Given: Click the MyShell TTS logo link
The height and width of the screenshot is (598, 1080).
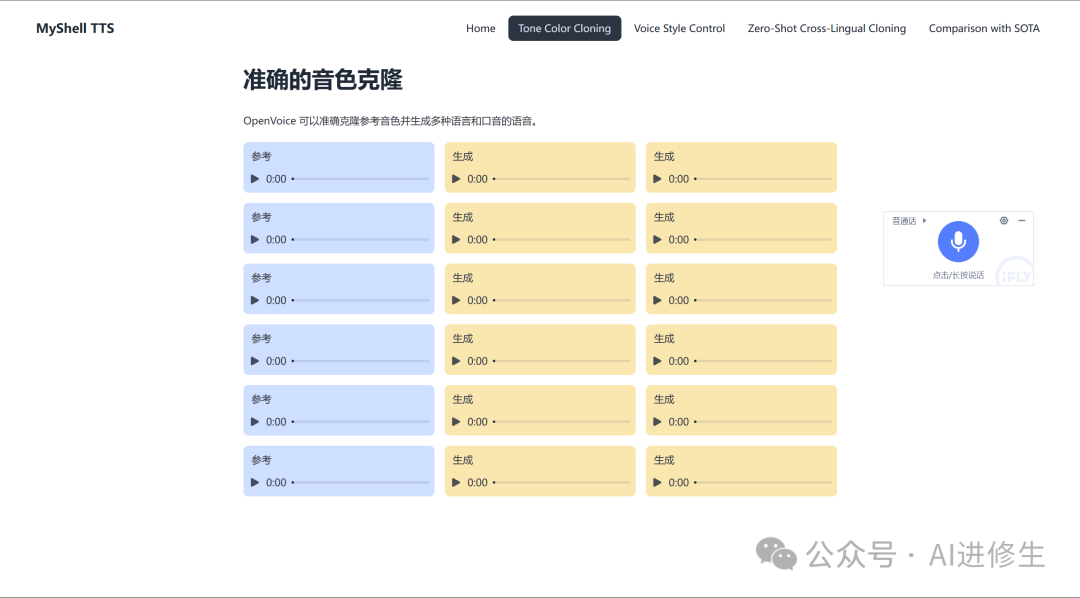Looking at the screenshot, I should tap(75, 28).
